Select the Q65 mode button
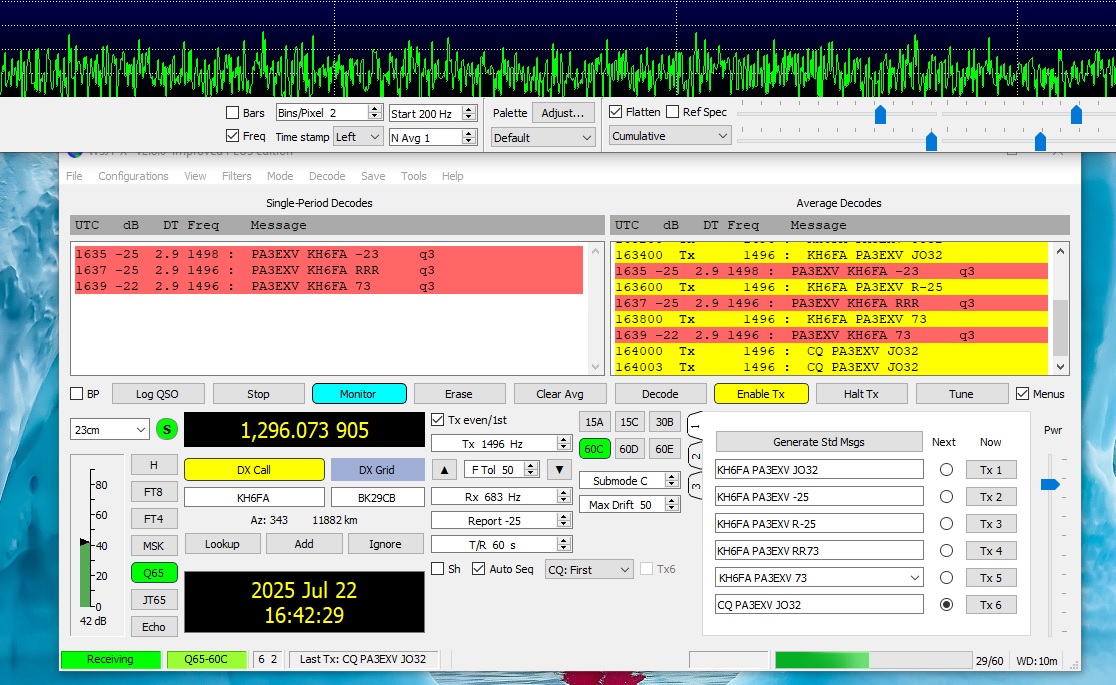 pos(154,573)
